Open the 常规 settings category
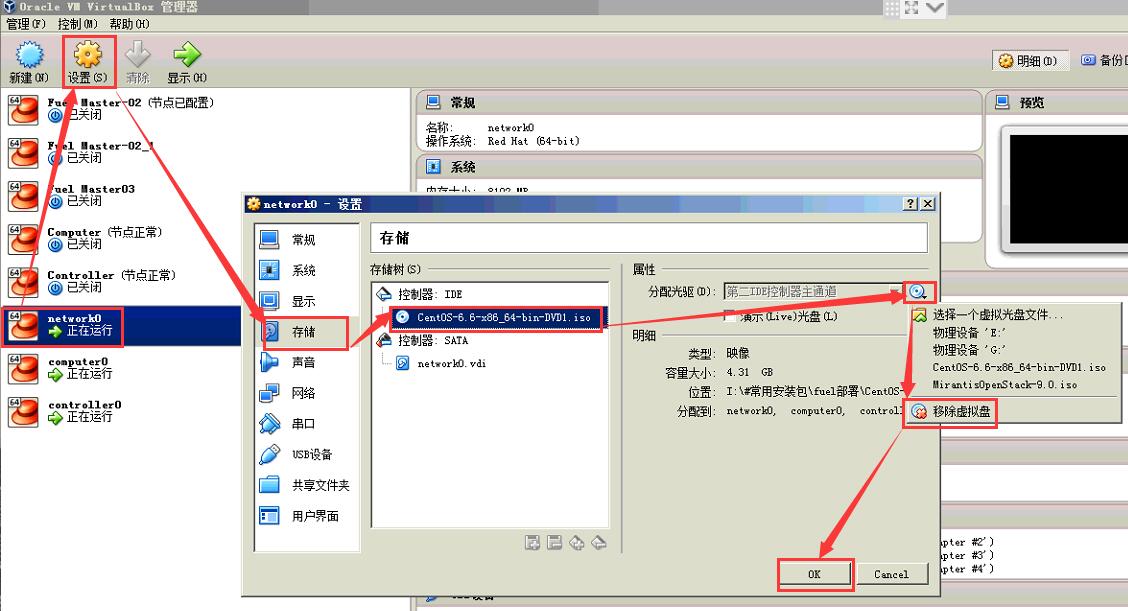The height and width of the screenshot is (611, 1128). pyautogui.click(x=307, y=240)
